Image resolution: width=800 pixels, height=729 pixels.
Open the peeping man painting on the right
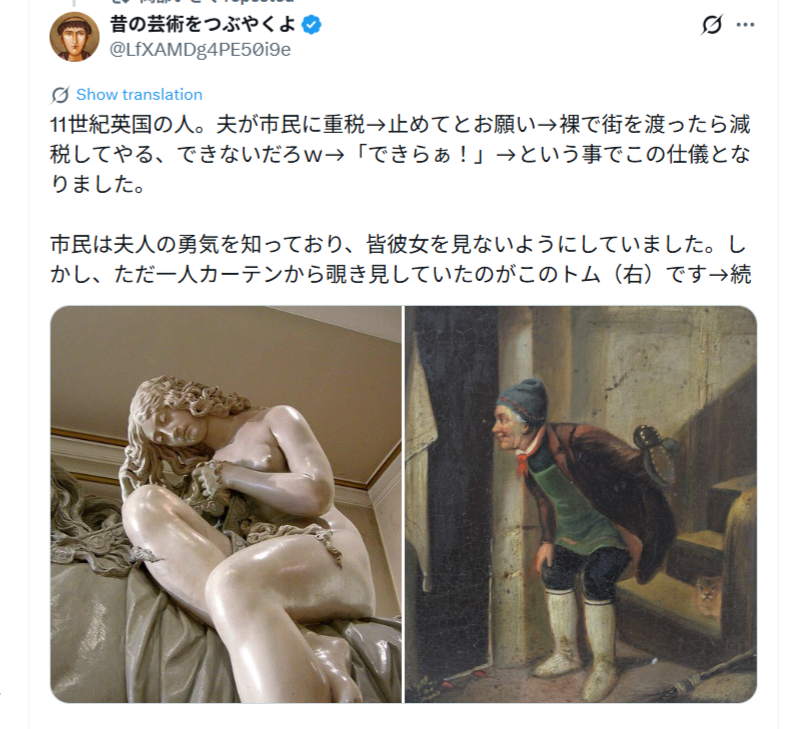[x=581, y=504]
